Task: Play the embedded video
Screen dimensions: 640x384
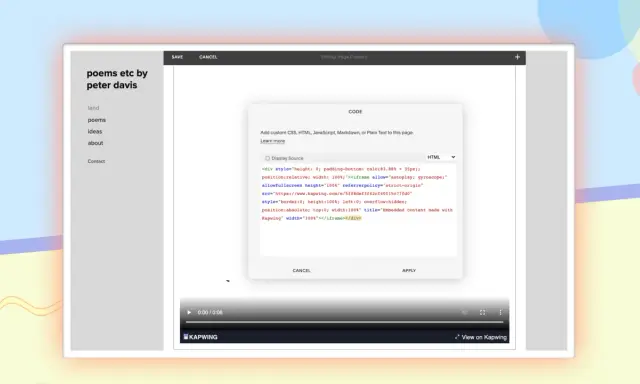Action: (189, 313)
